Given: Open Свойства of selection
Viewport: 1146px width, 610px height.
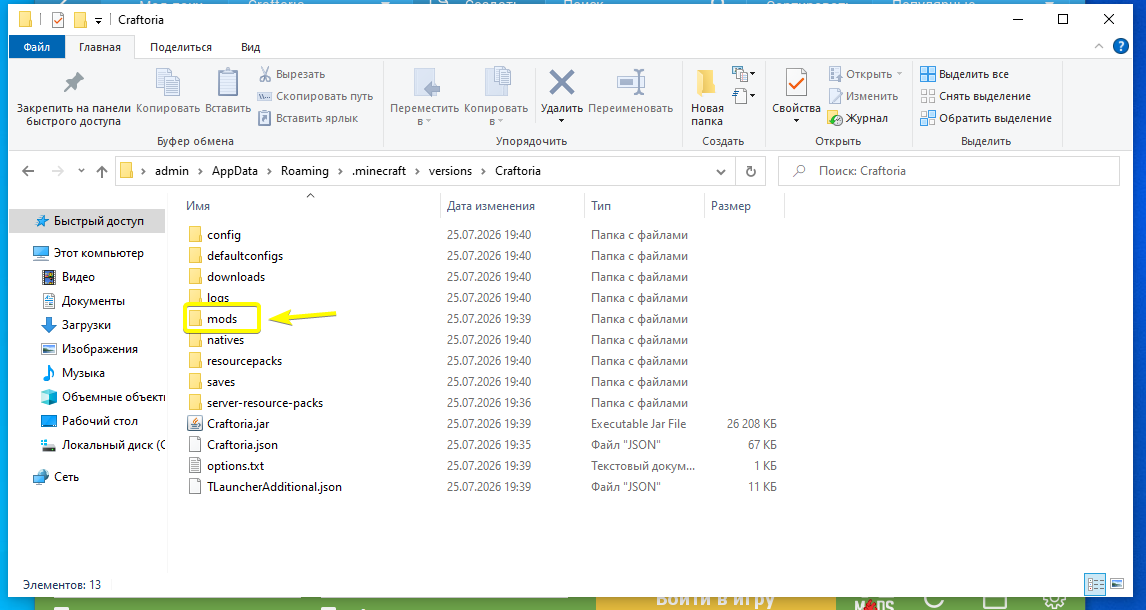Looking at the screenshot, I should point(796,96).
